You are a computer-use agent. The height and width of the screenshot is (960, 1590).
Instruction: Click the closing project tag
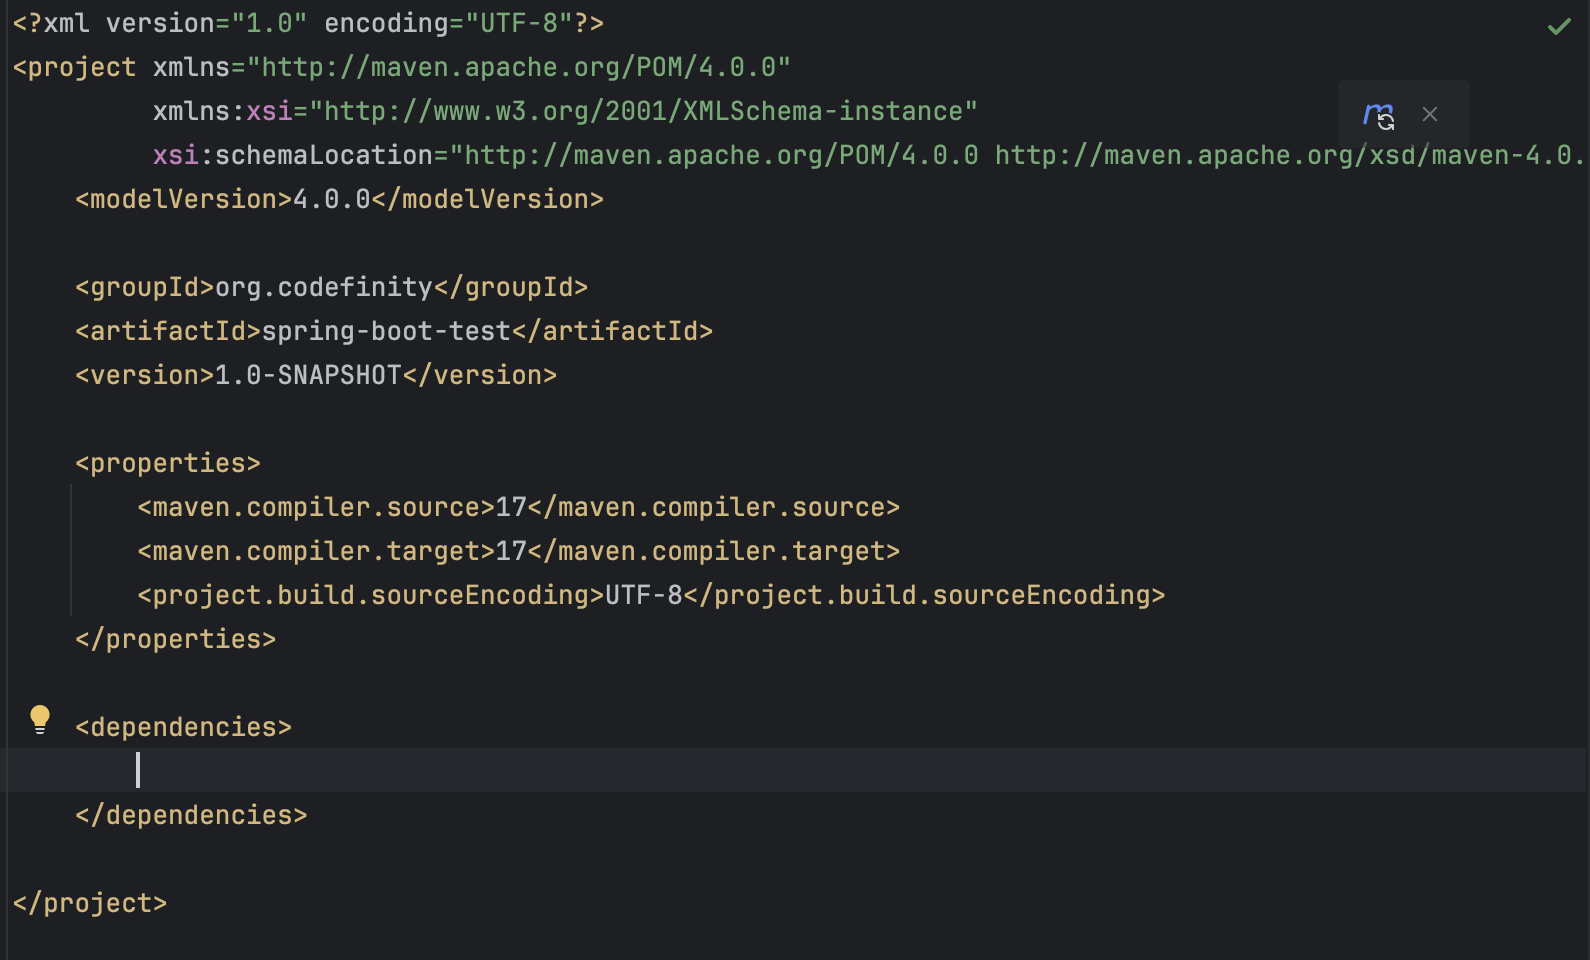point(90,903)
